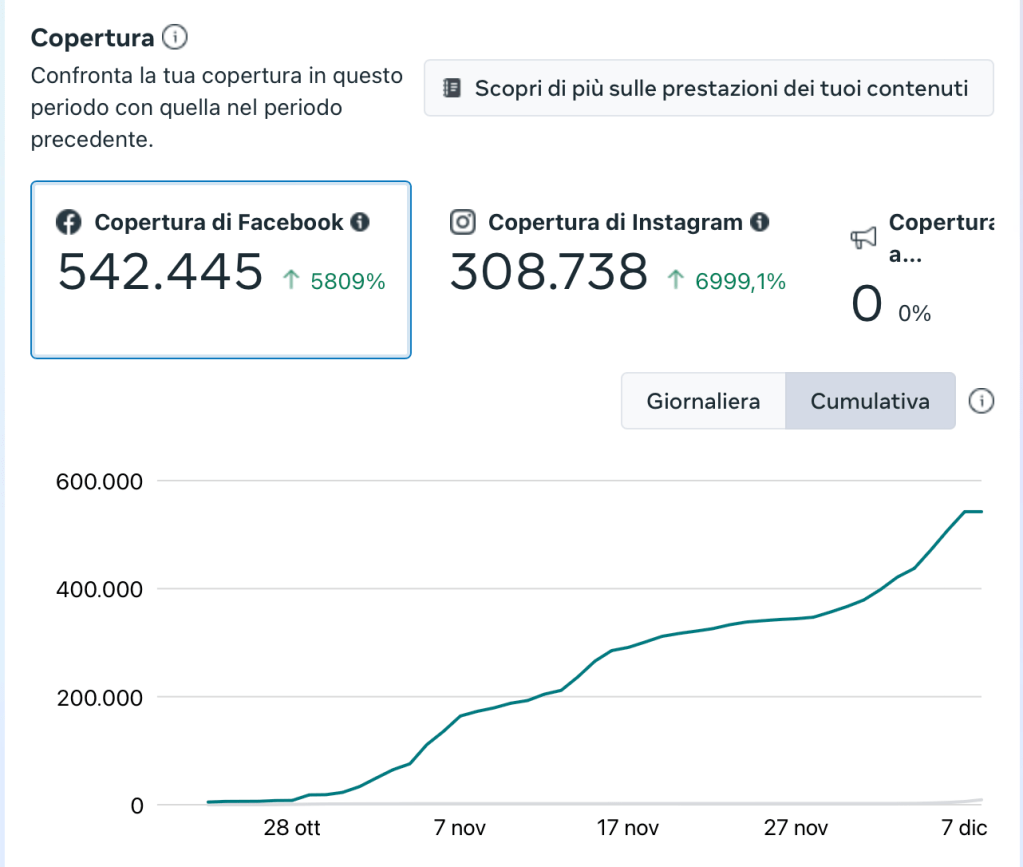Switch chart to Giornaliera view
1023x867 pixels.
pos(703,401)
